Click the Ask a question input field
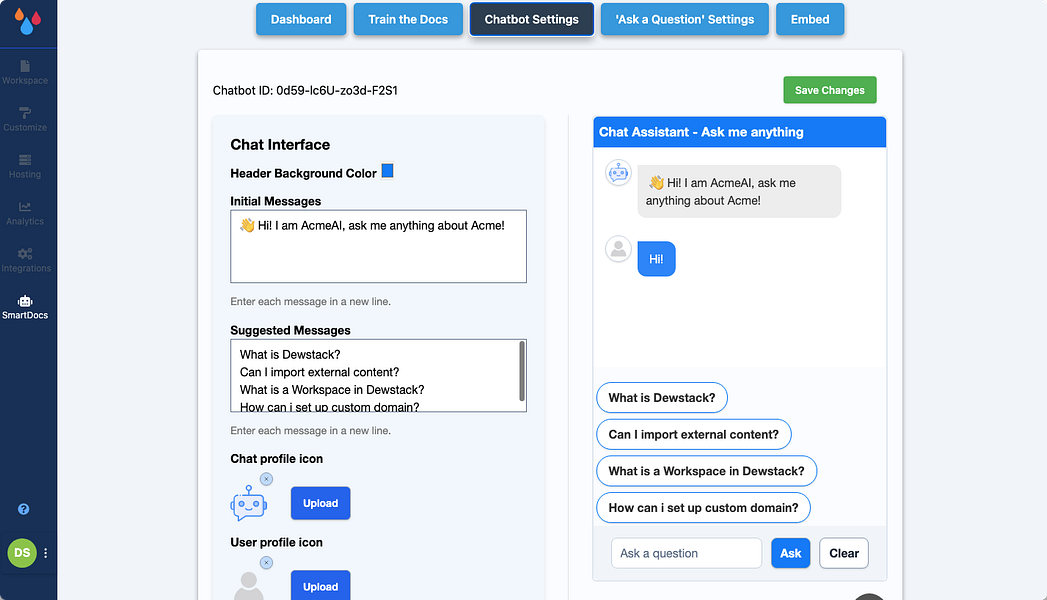The height and width of the screenshot is (600, 1047). click(686, 553)
